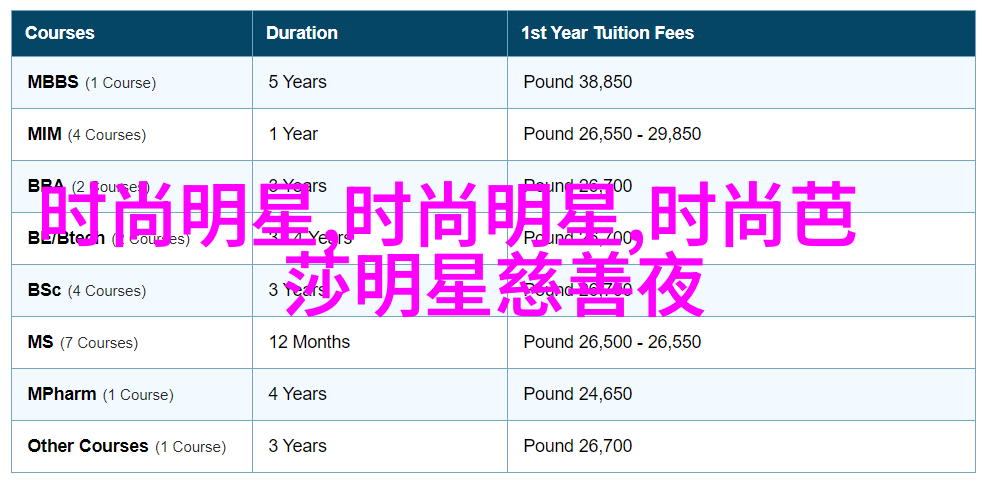Open the MS (7 Courses) entry
The height and width of the screenshot is (483, 984).
coord(82,342)
